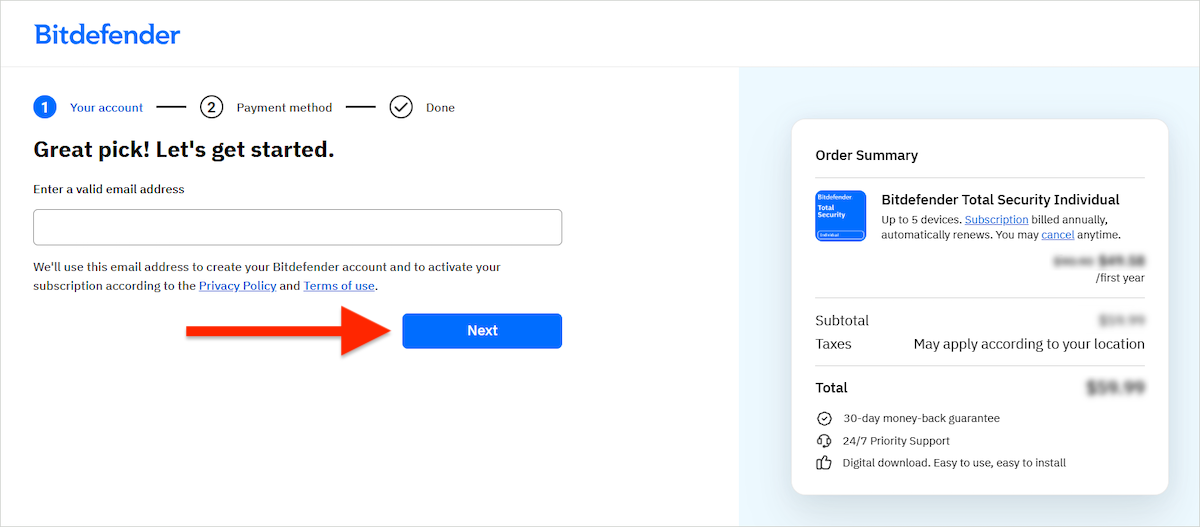Click the blurred Subtotal price value
Image resolution: width=1200 pixels, height=527 pixels.
pos(1121,320)
